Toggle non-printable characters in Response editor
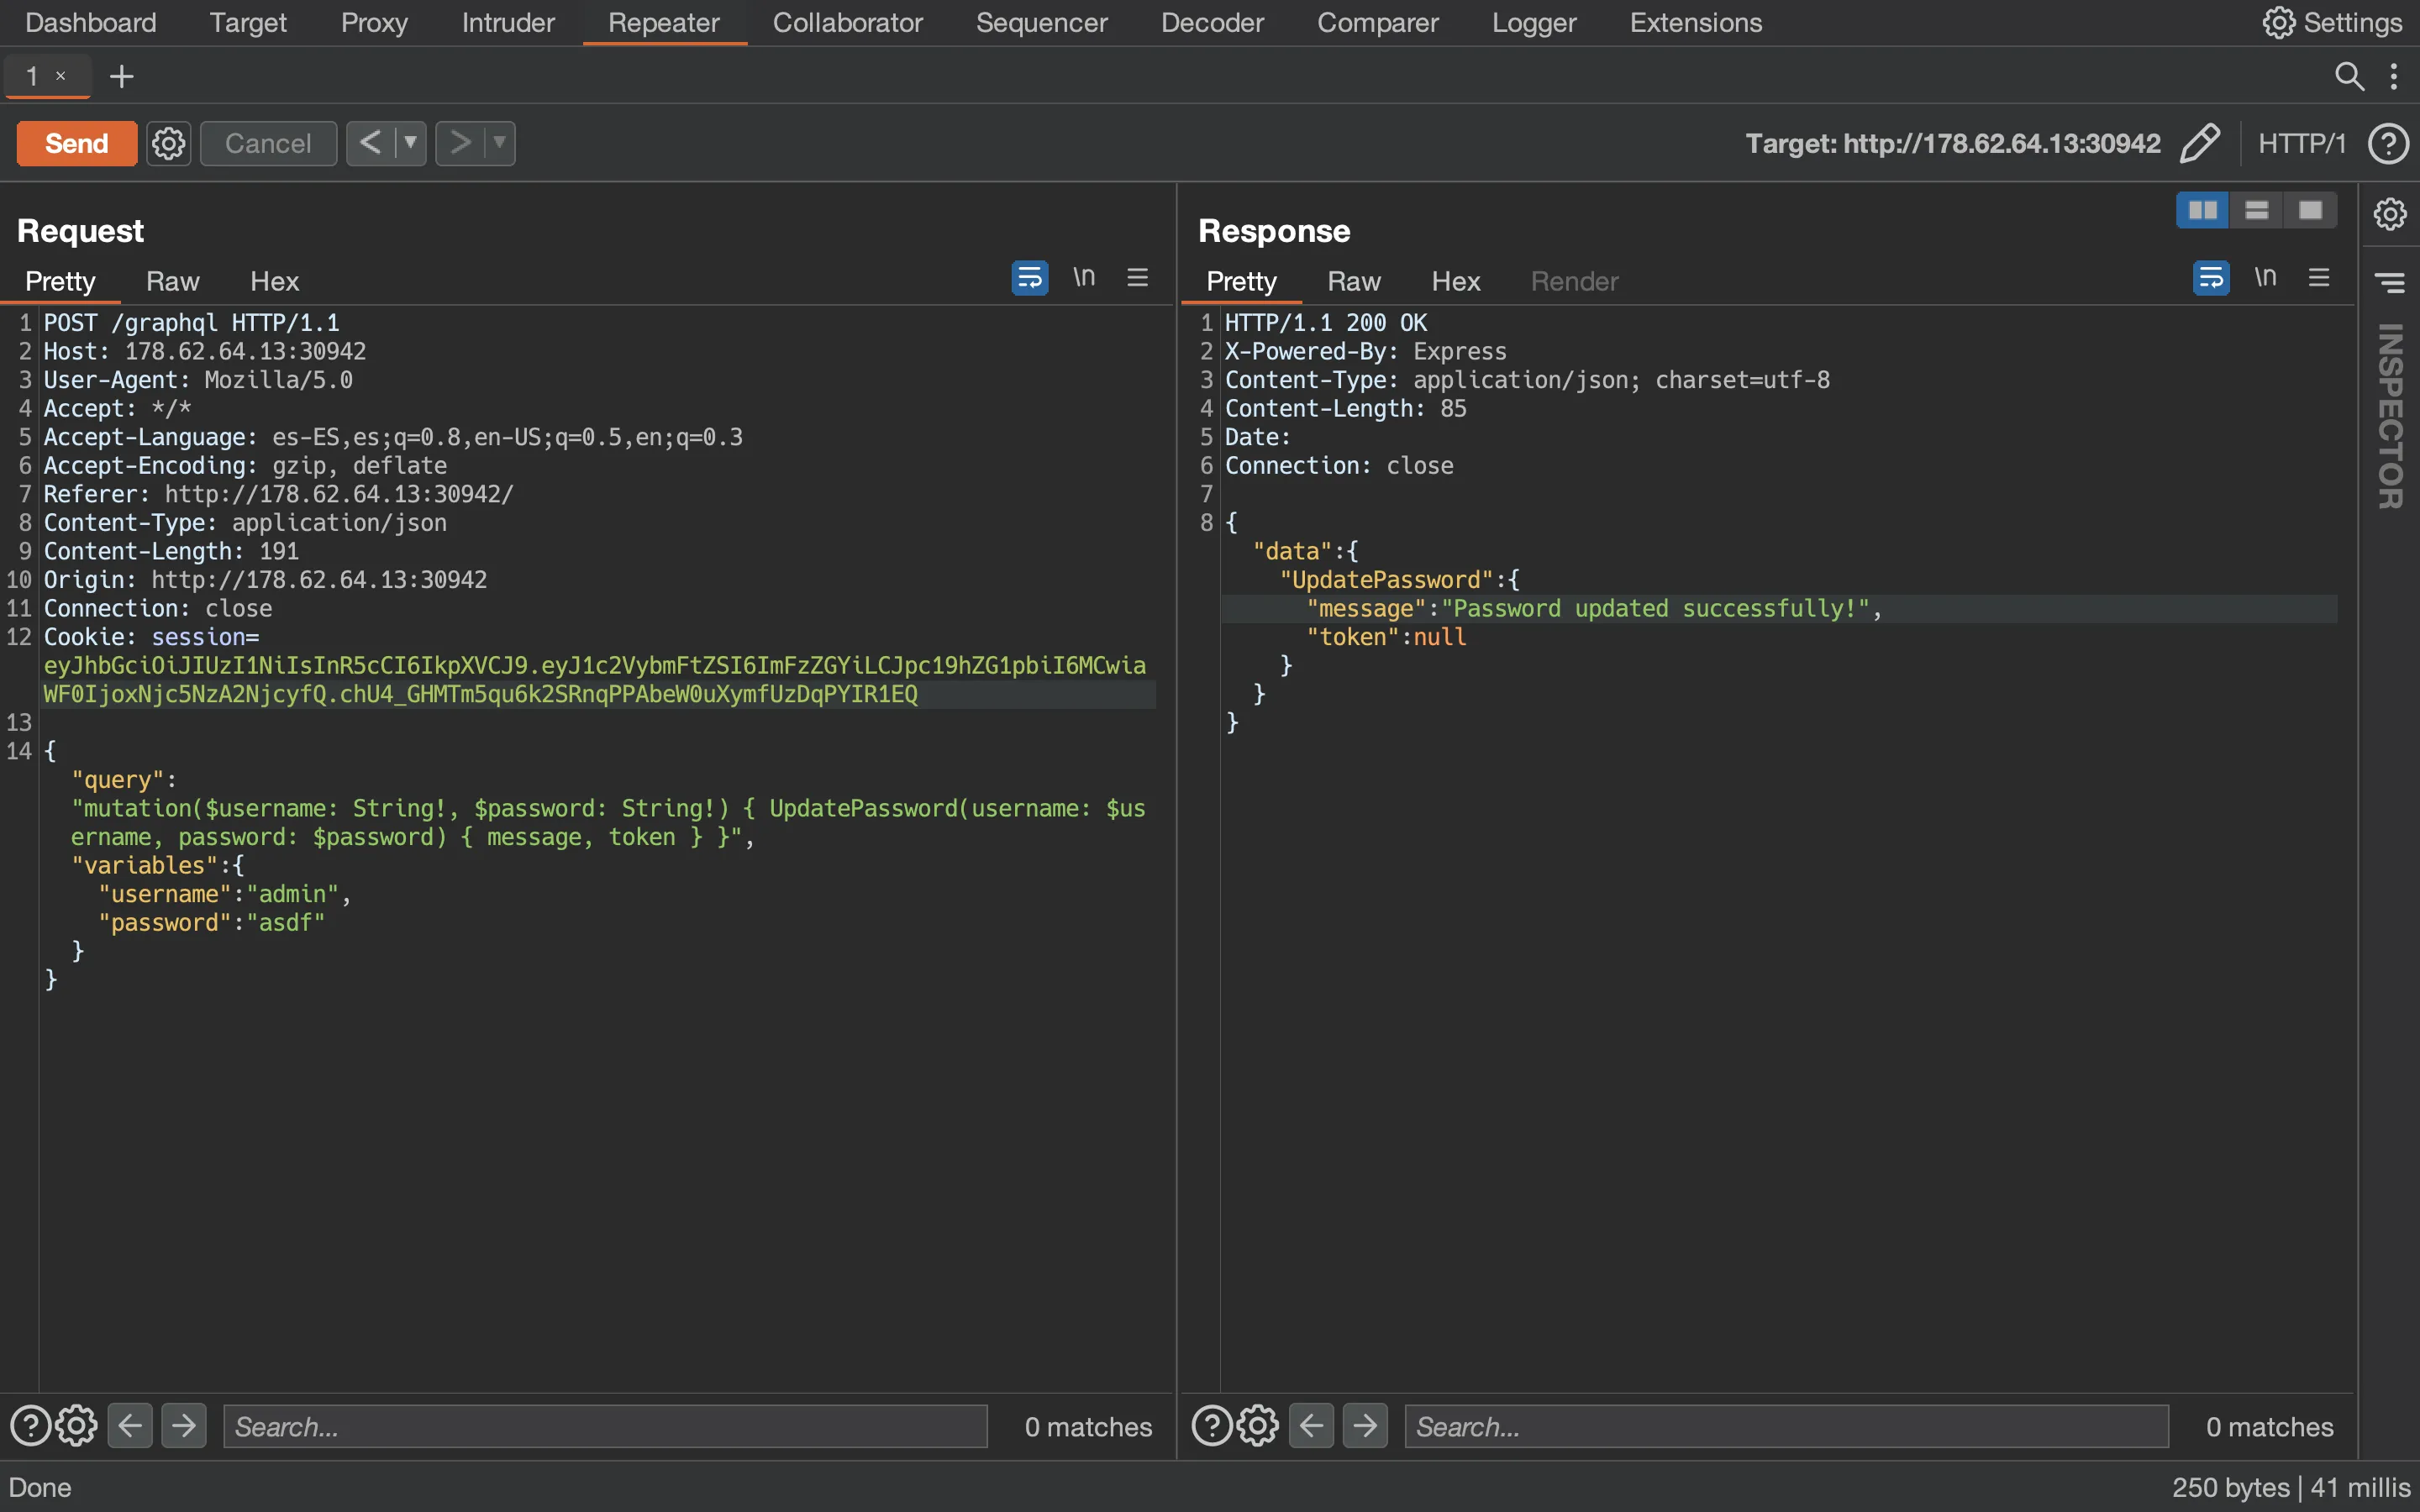 click(2265, 277)
